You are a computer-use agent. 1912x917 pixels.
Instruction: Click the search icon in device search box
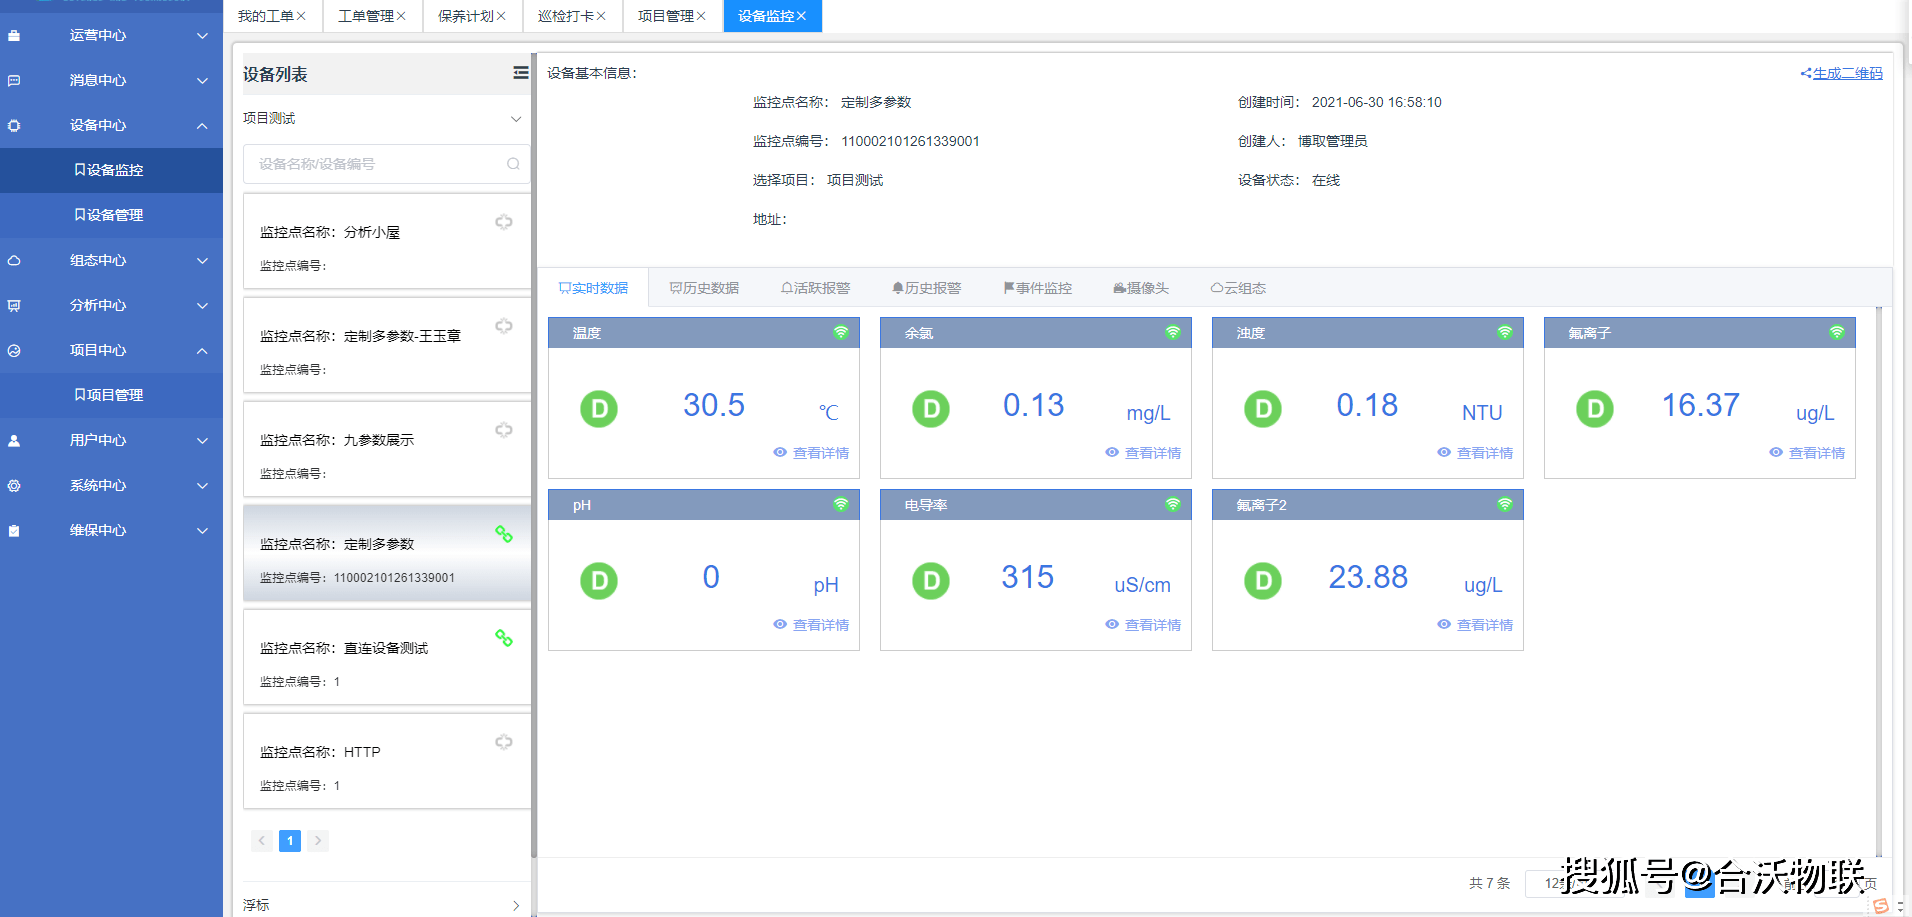click(x=513, y=164)
